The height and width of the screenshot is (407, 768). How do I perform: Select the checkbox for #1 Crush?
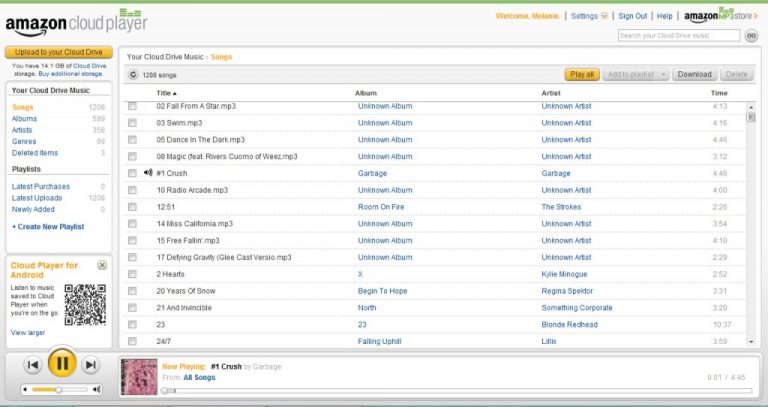tap(132, 173)
